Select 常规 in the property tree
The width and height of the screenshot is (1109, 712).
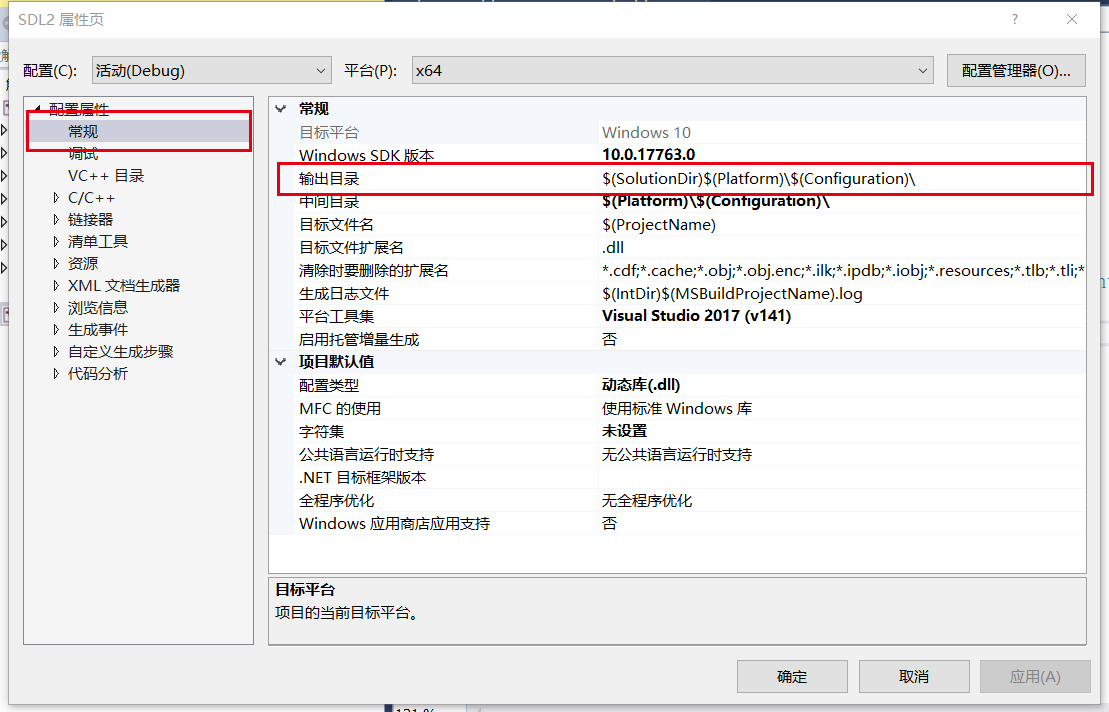83,132
